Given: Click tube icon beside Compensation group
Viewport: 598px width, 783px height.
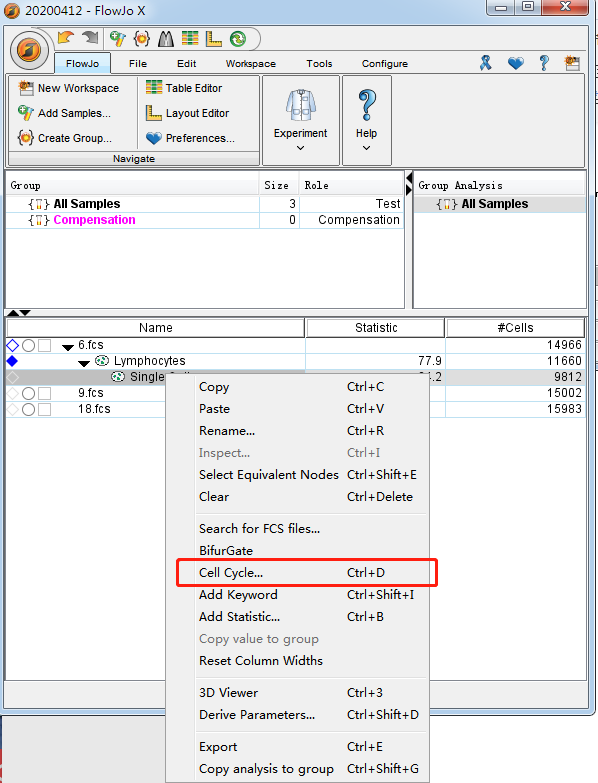Looking at the screenshot, I should tap(39, 220).
